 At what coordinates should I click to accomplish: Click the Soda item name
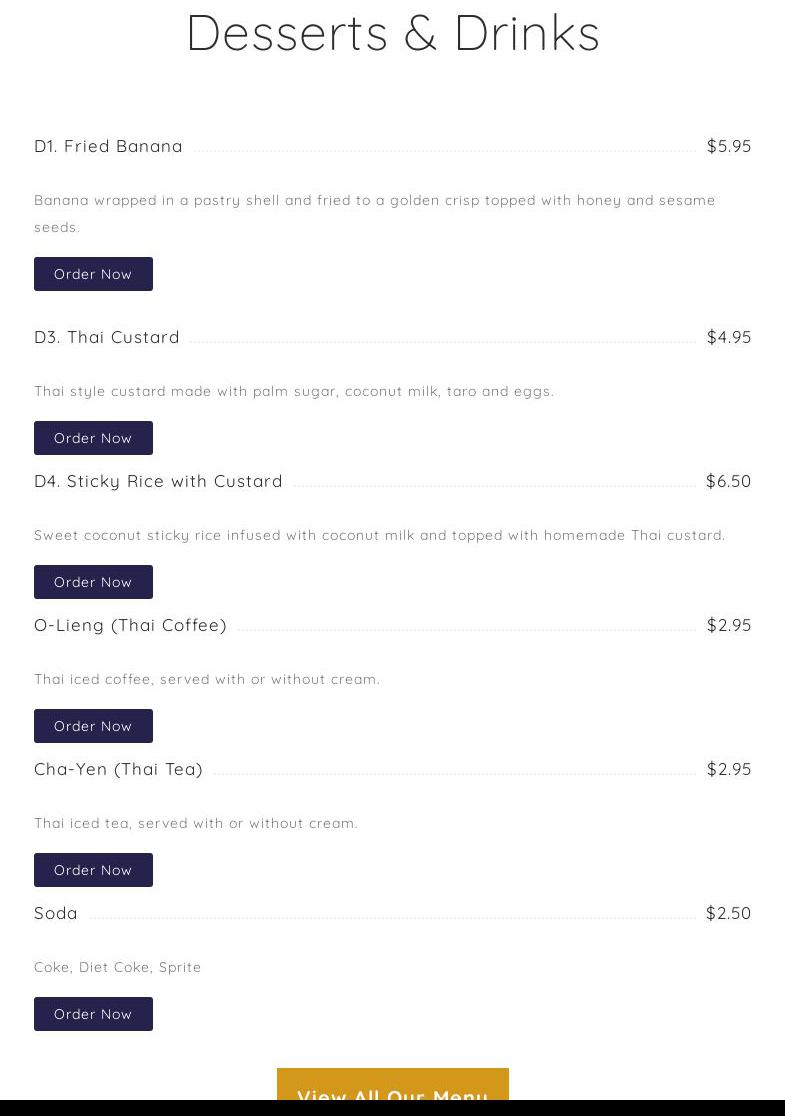point(56,913)
